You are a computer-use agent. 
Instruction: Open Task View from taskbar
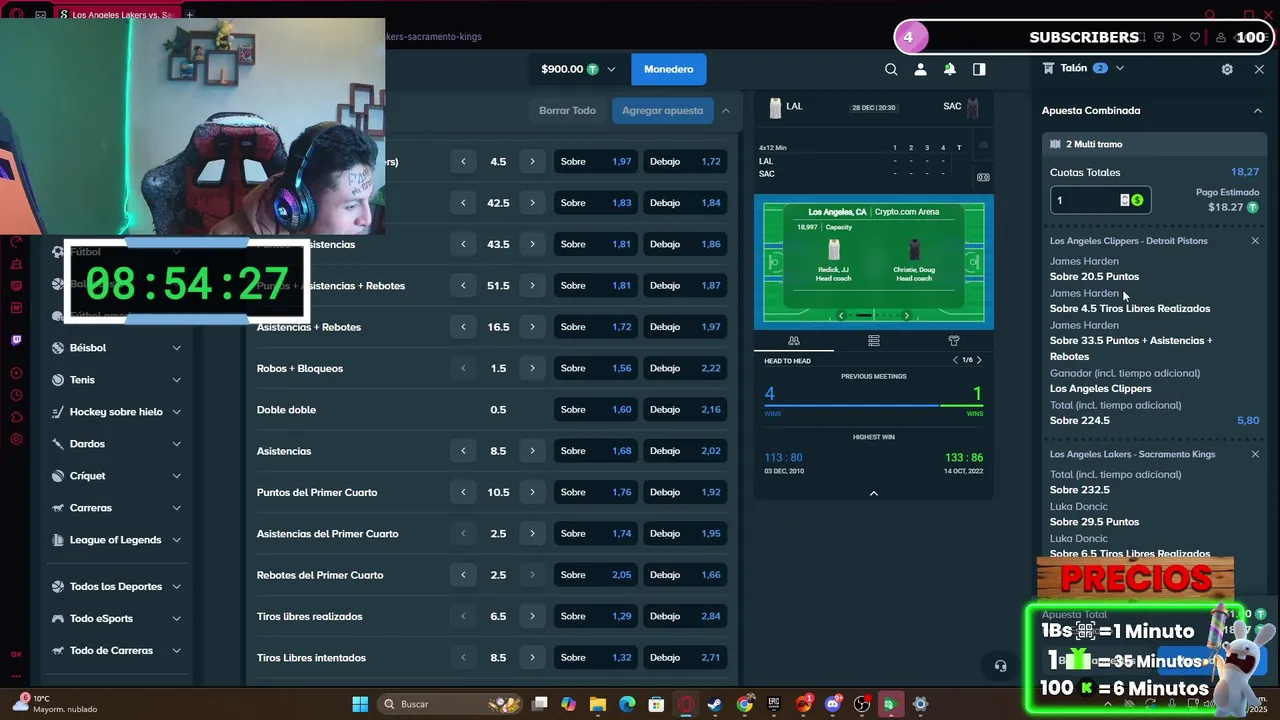pyautogui.click(x=539, y=704)
